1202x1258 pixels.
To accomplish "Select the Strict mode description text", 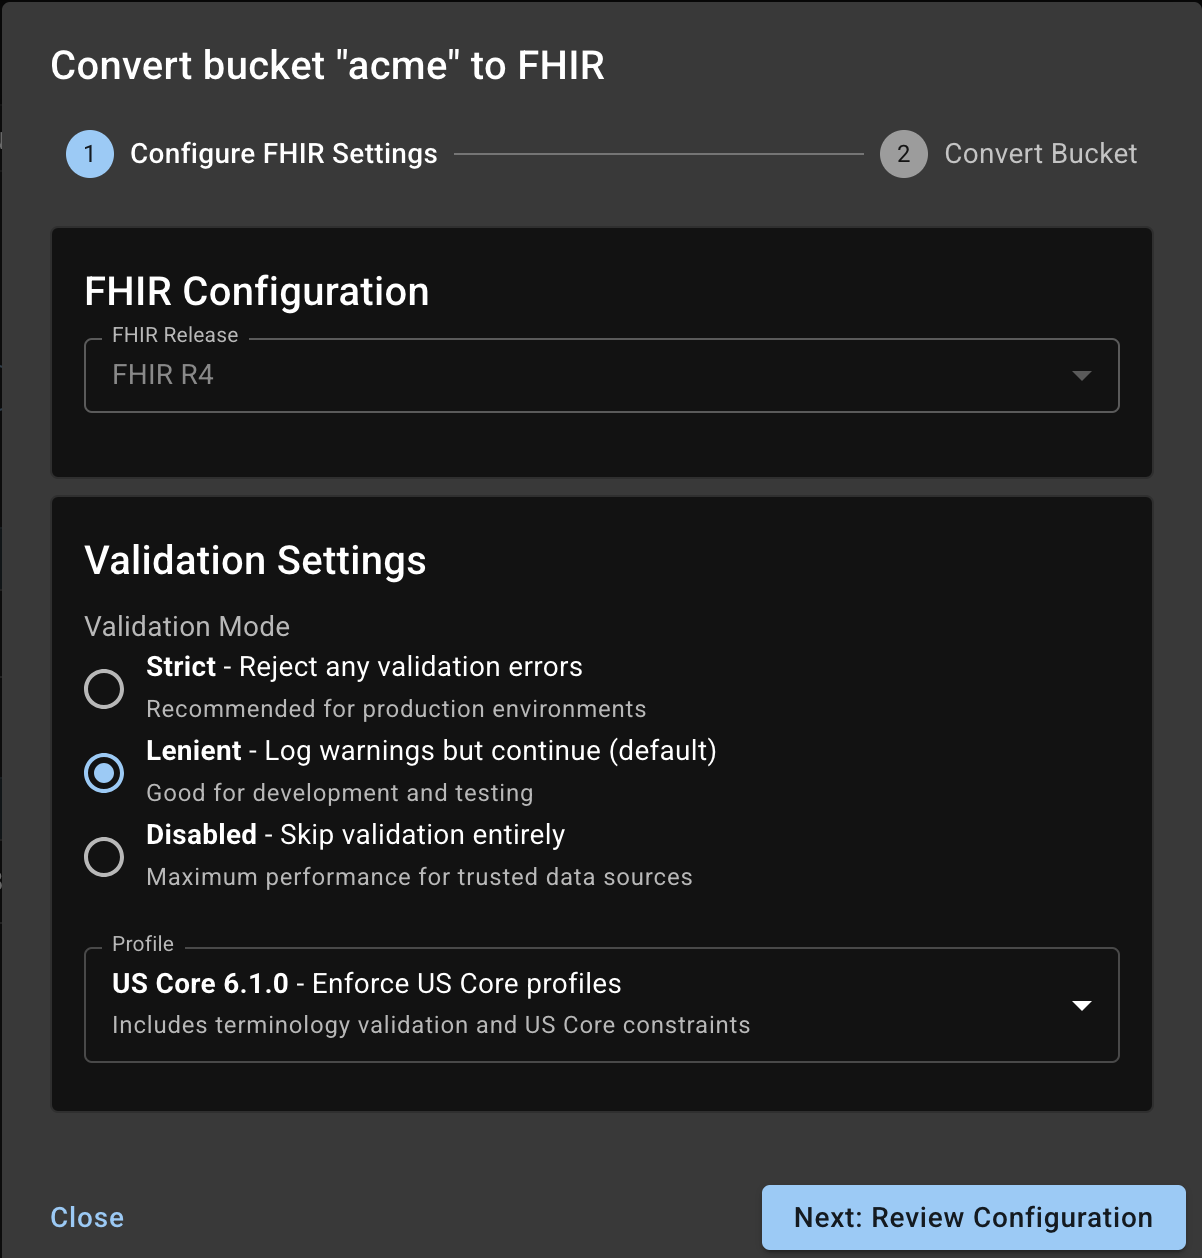I will click(x=396, y=709).
